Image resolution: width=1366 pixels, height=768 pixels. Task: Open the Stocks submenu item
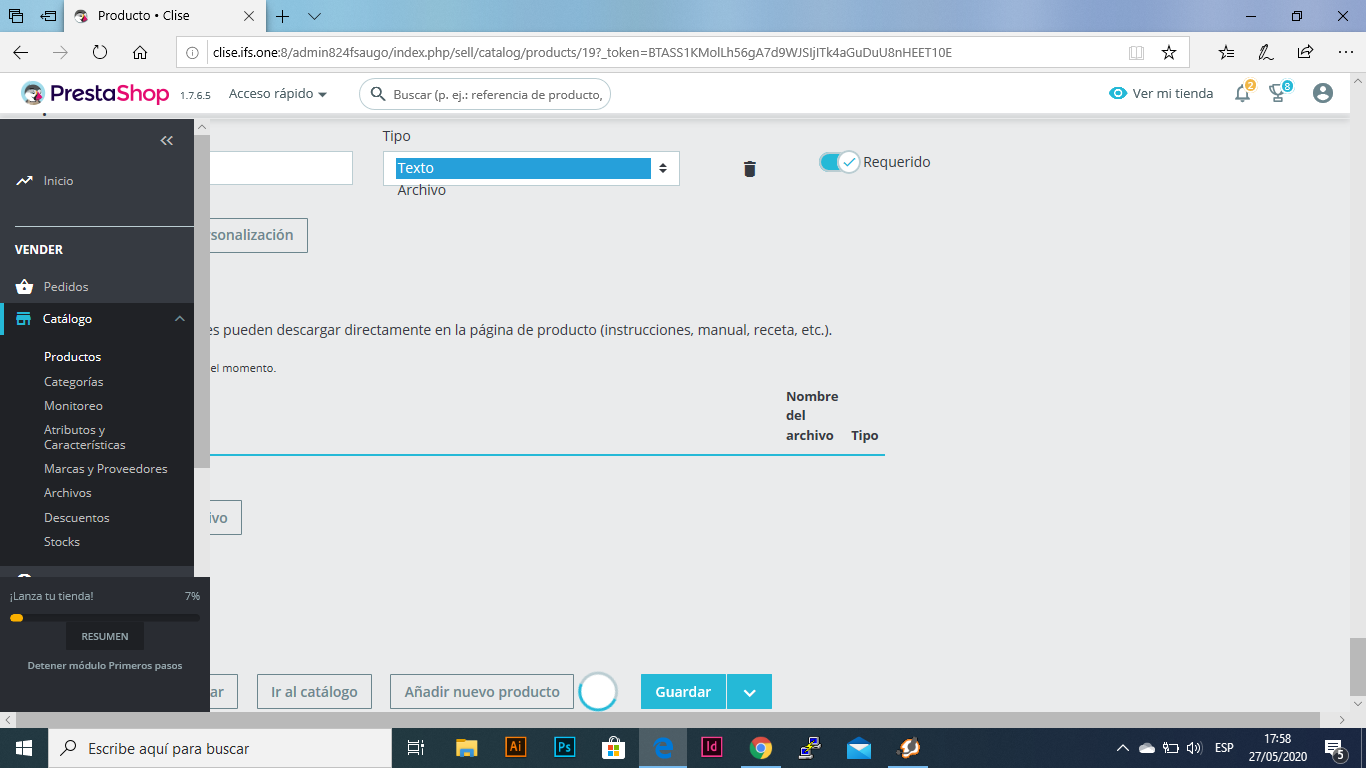62,542
